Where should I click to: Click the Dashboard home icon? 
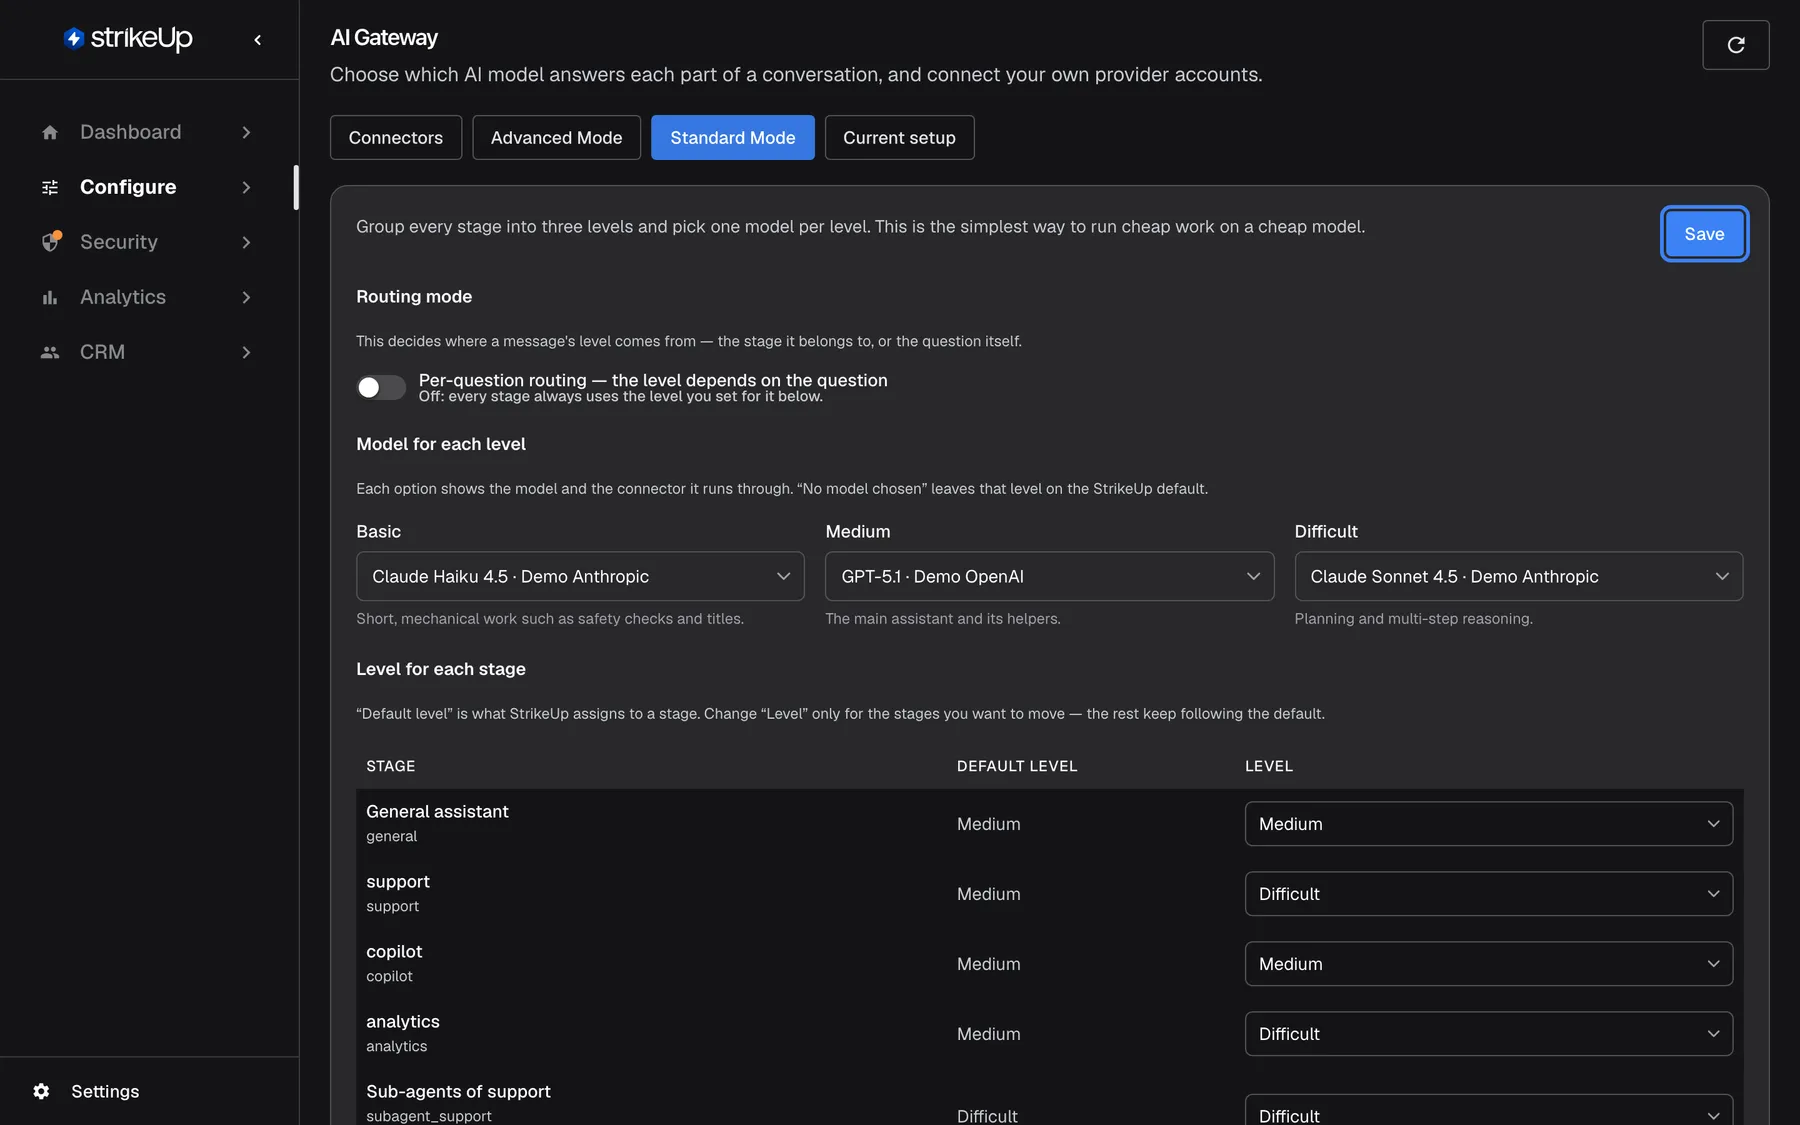point(50,132)
